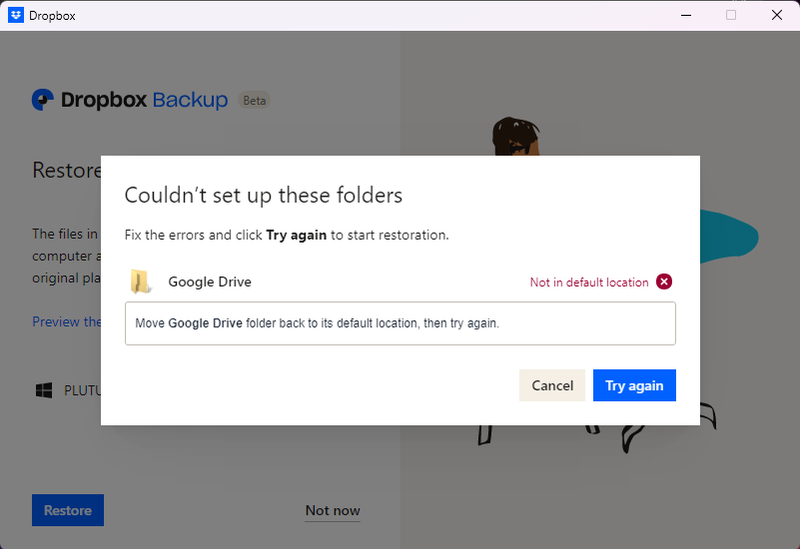Click the "Not in default location" error text
800x549 pixels.
coord(589,282)
